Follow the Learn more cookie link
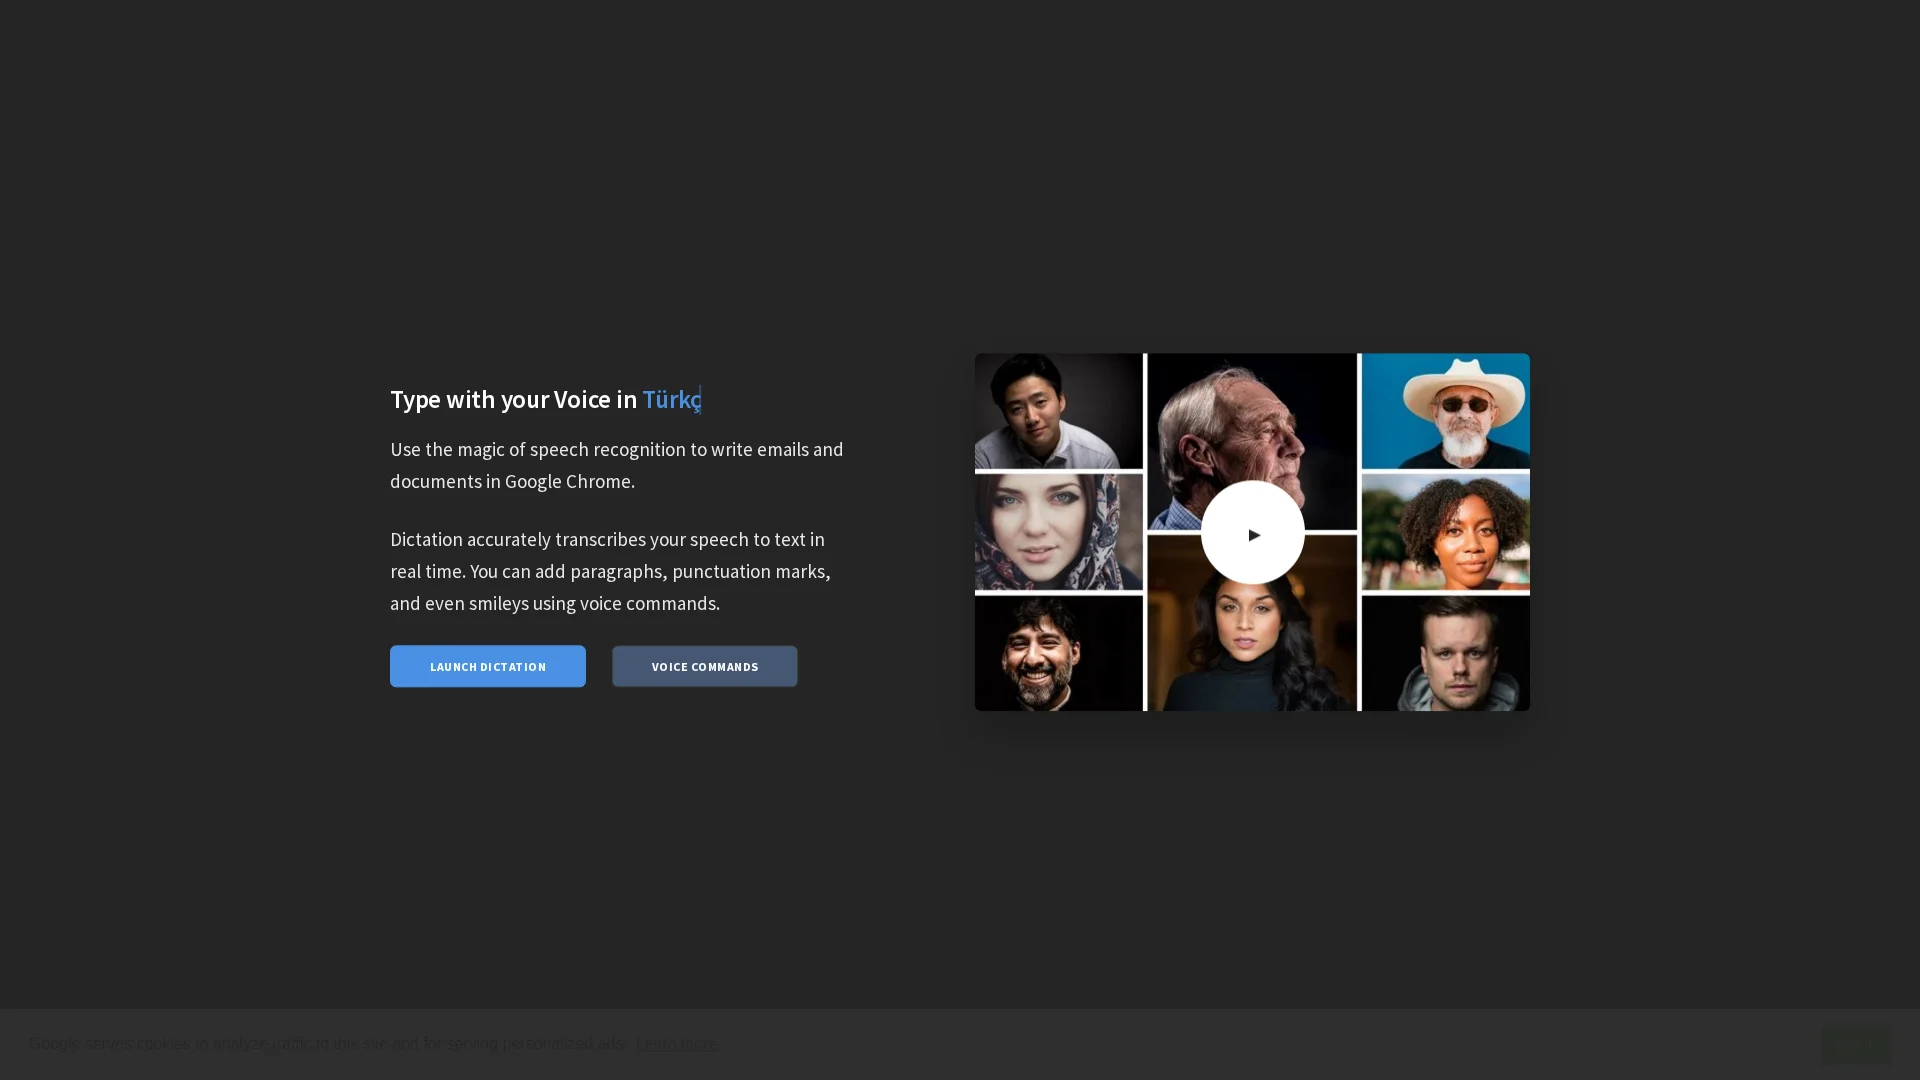Screen dimensions: 1920x1080 coord(677,1044)
